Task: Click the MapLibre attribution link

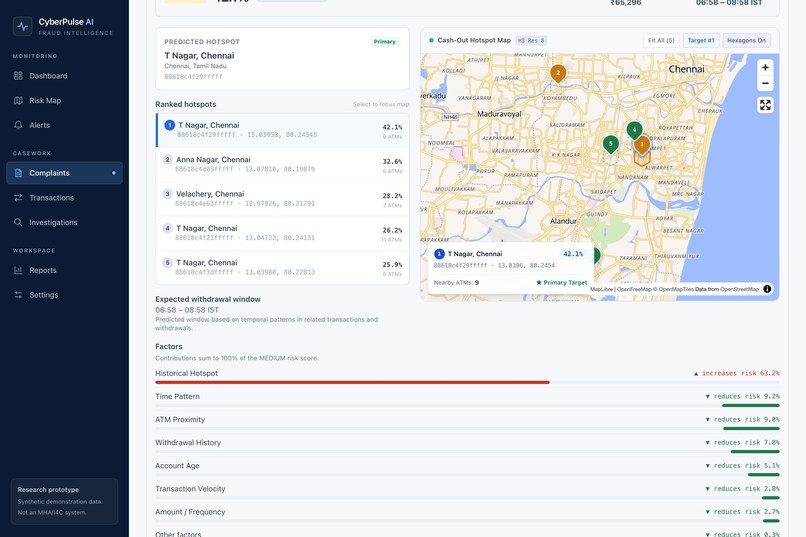Action: click(601, 289)
